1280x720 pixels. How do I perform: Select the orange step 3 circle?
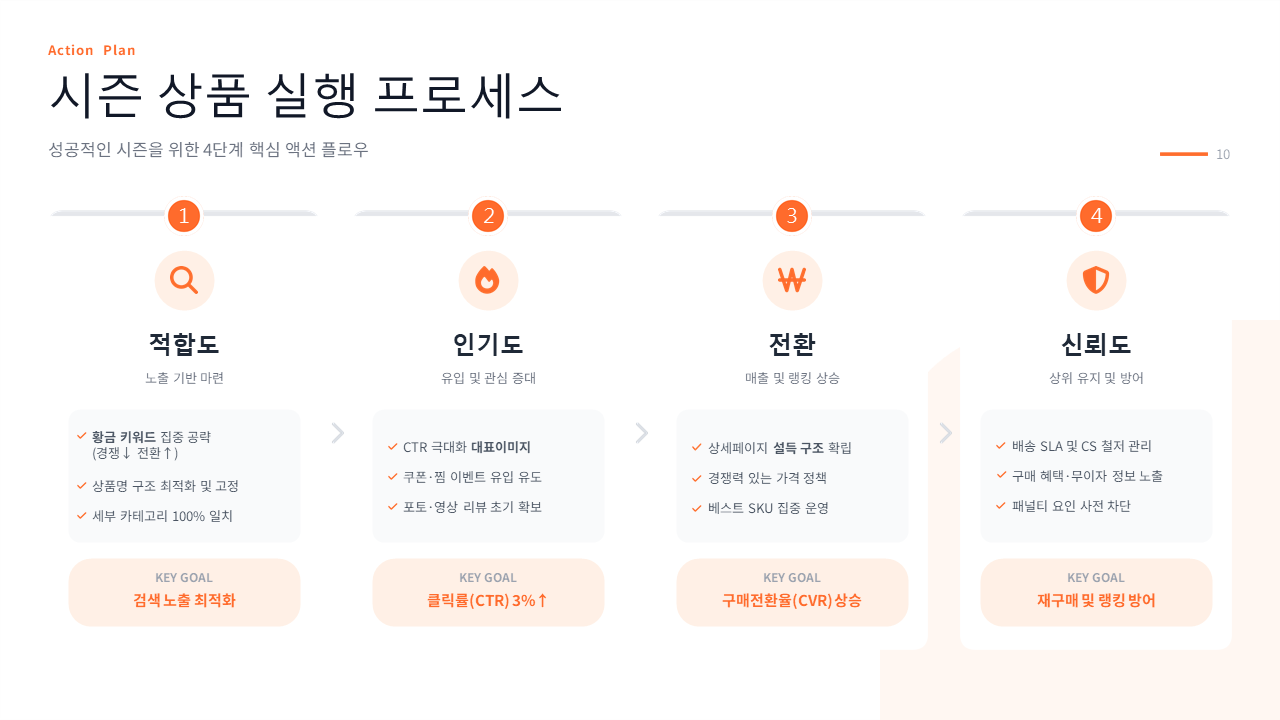tap(792, 215)
